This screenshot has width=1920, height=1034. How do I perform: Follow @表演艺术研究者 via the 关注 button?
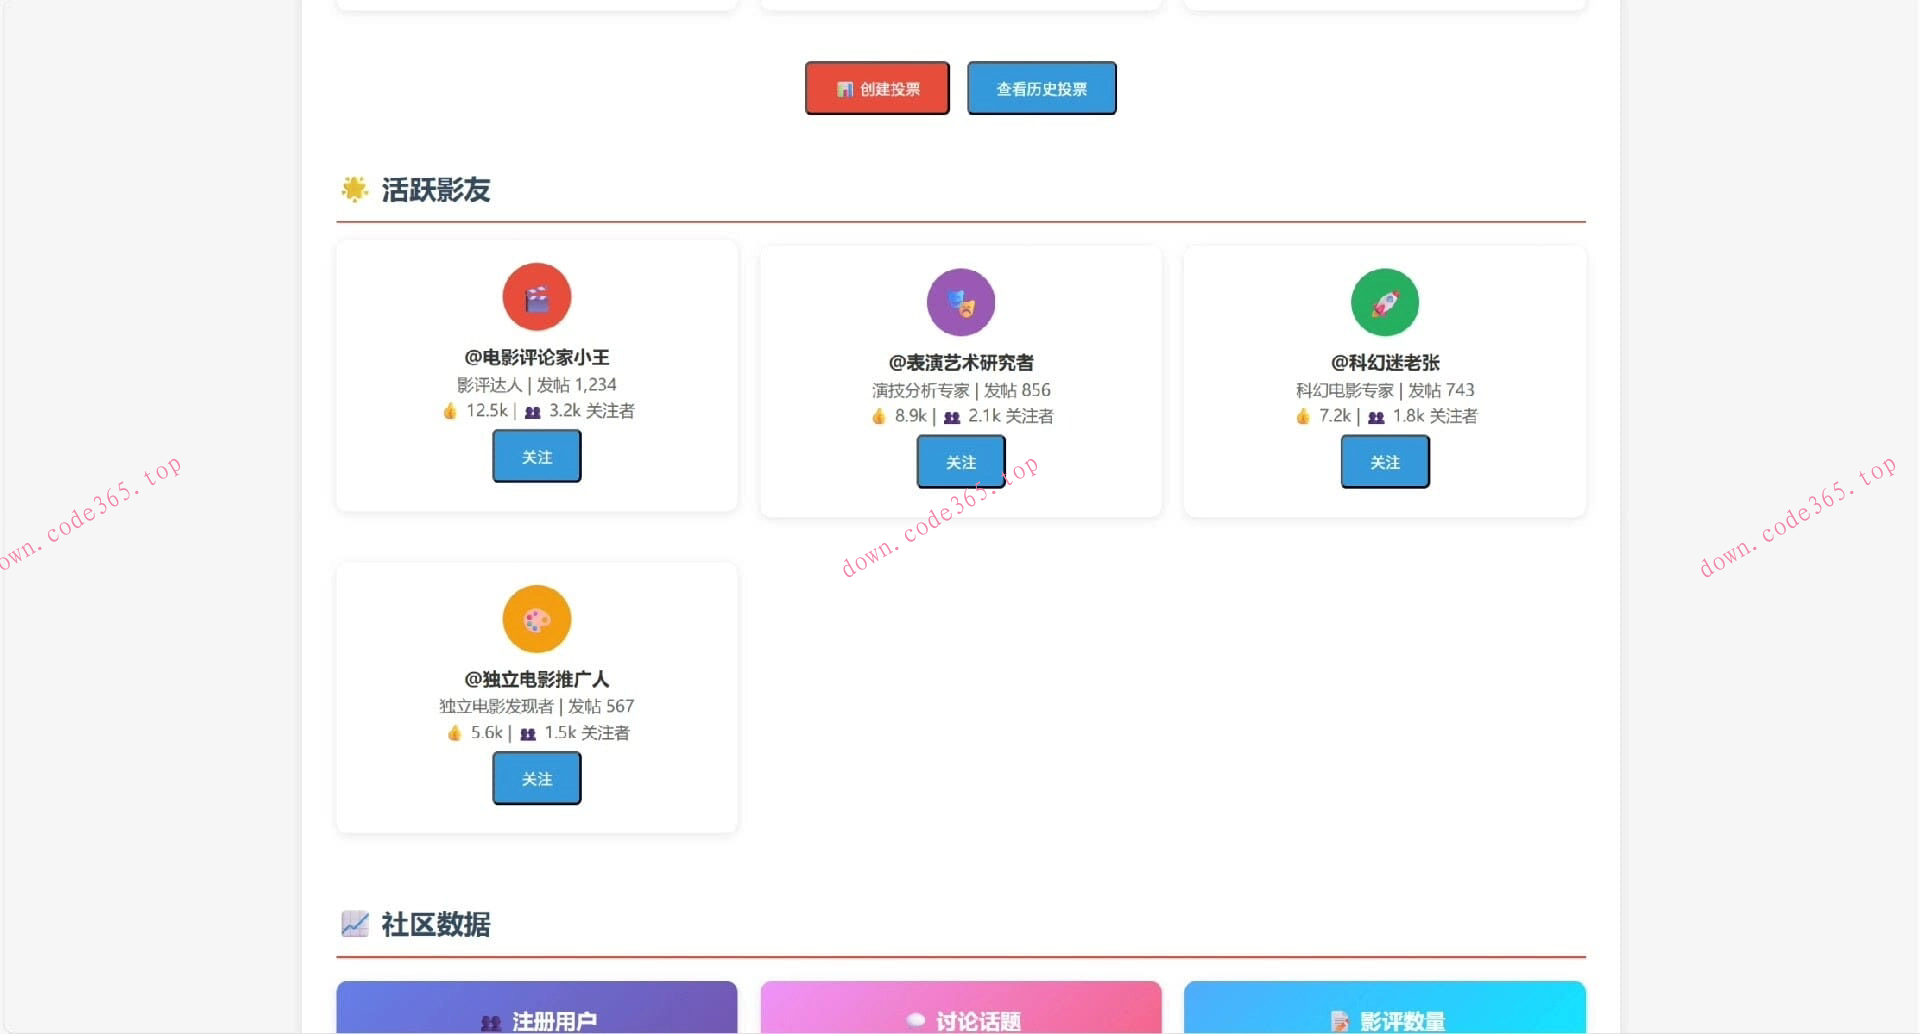click(x=960, y=461)
